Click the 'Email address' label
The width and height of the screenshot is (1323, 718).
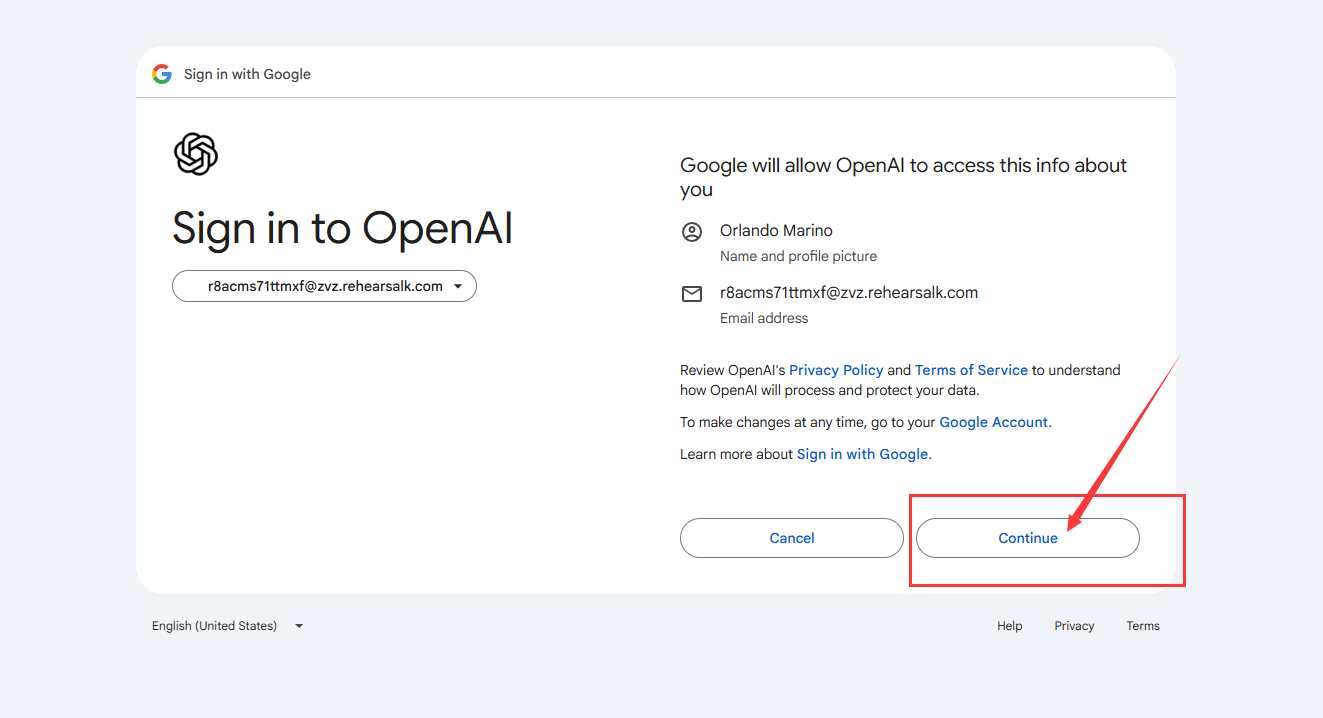click(764, 318)
